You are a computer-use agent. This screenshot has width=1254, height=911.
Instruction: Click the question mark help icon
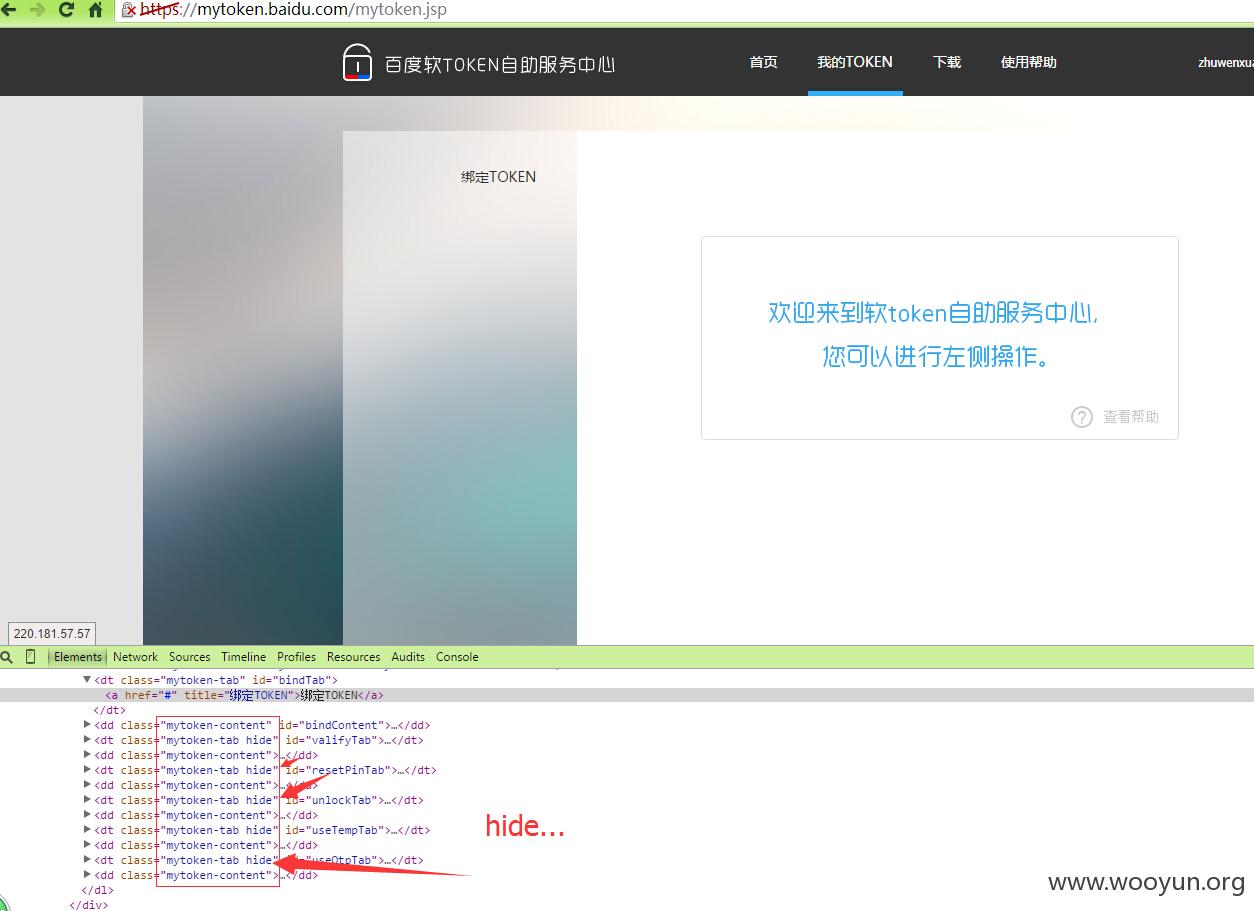1082,417
